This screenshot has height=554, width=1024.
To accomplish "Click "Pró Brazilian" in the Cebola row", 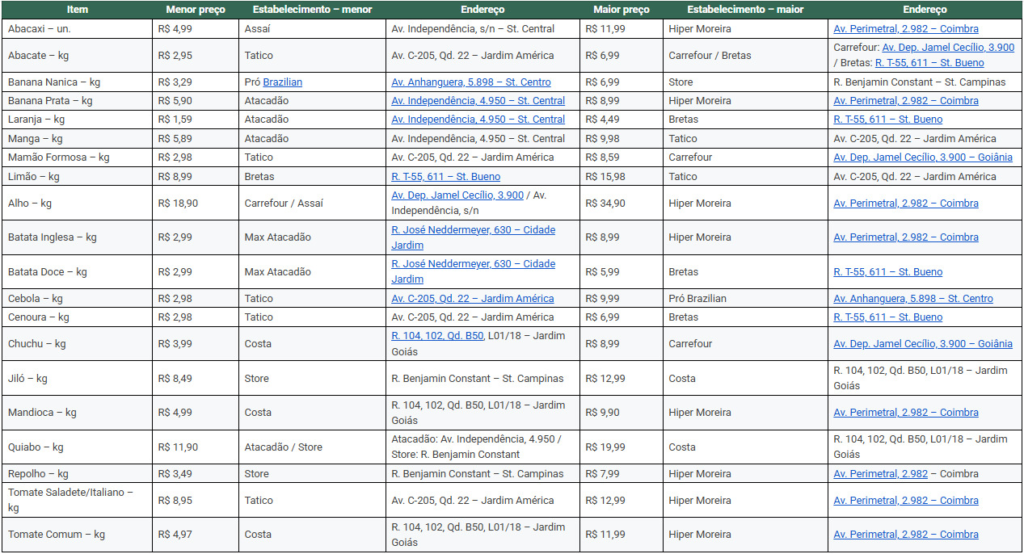I will [x=697, y=299].
